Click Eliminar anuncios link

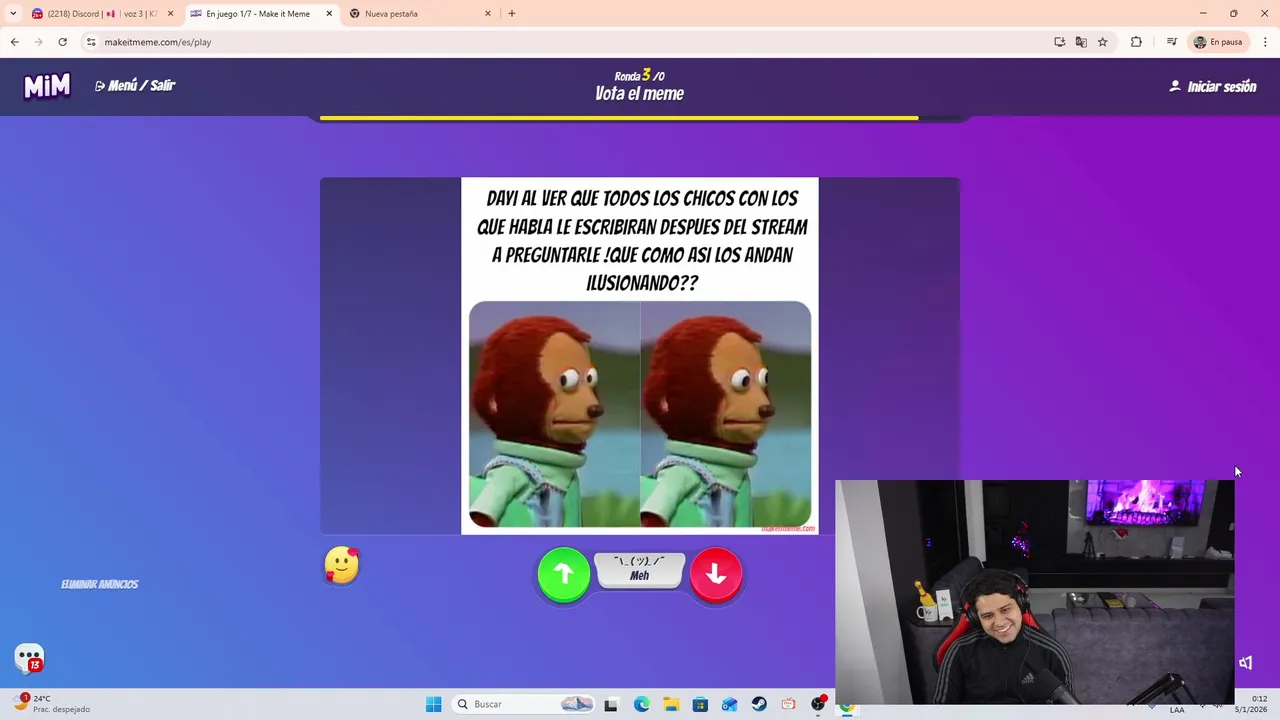[100, 584]
